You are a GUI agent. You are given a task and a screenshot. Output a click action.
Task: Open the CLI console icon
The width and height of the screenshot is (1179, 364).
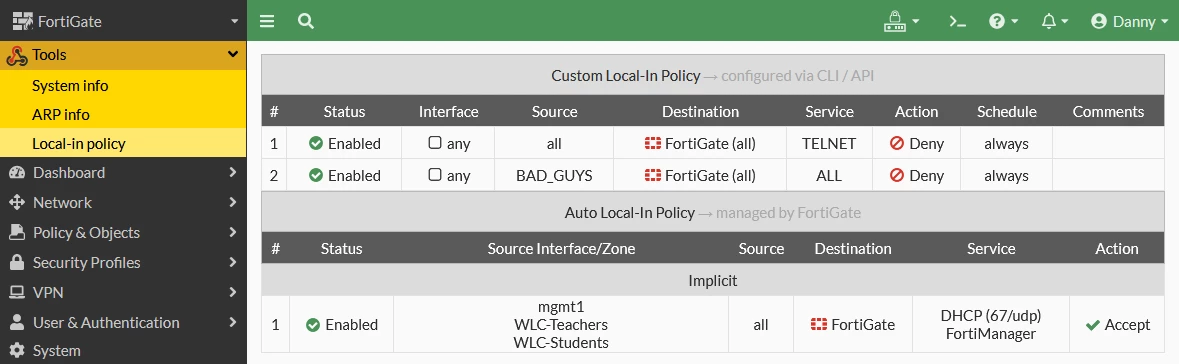(957, 22)
